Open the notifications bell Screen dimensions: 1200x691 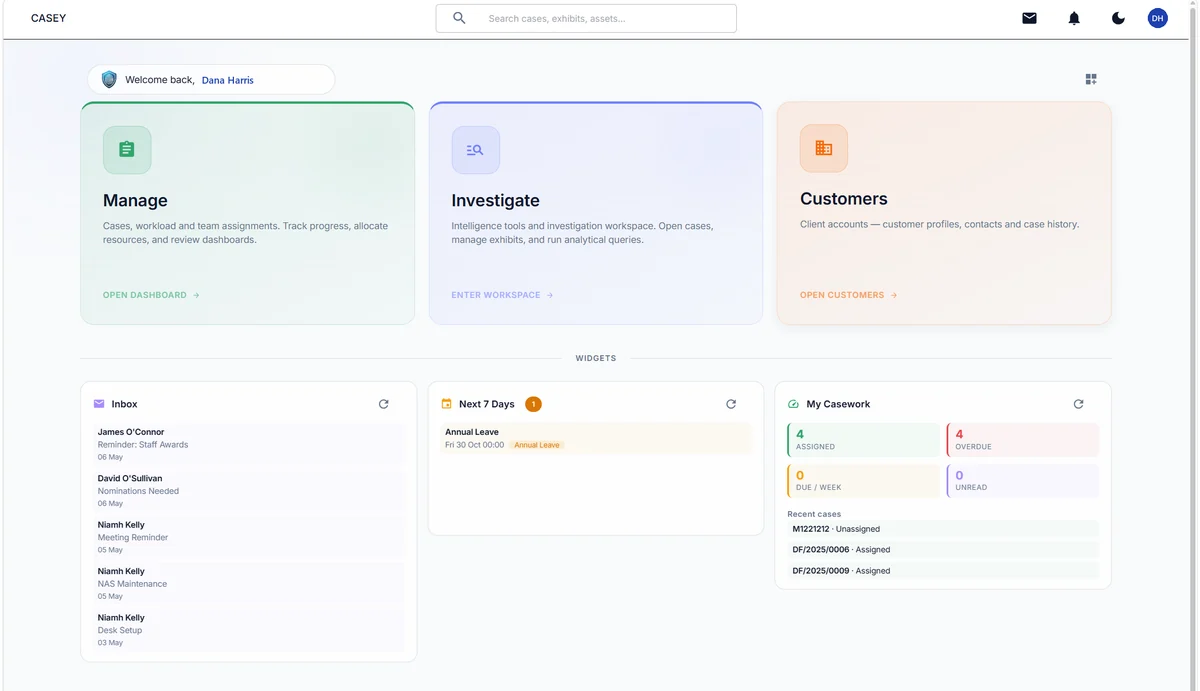click(1074, 18)
